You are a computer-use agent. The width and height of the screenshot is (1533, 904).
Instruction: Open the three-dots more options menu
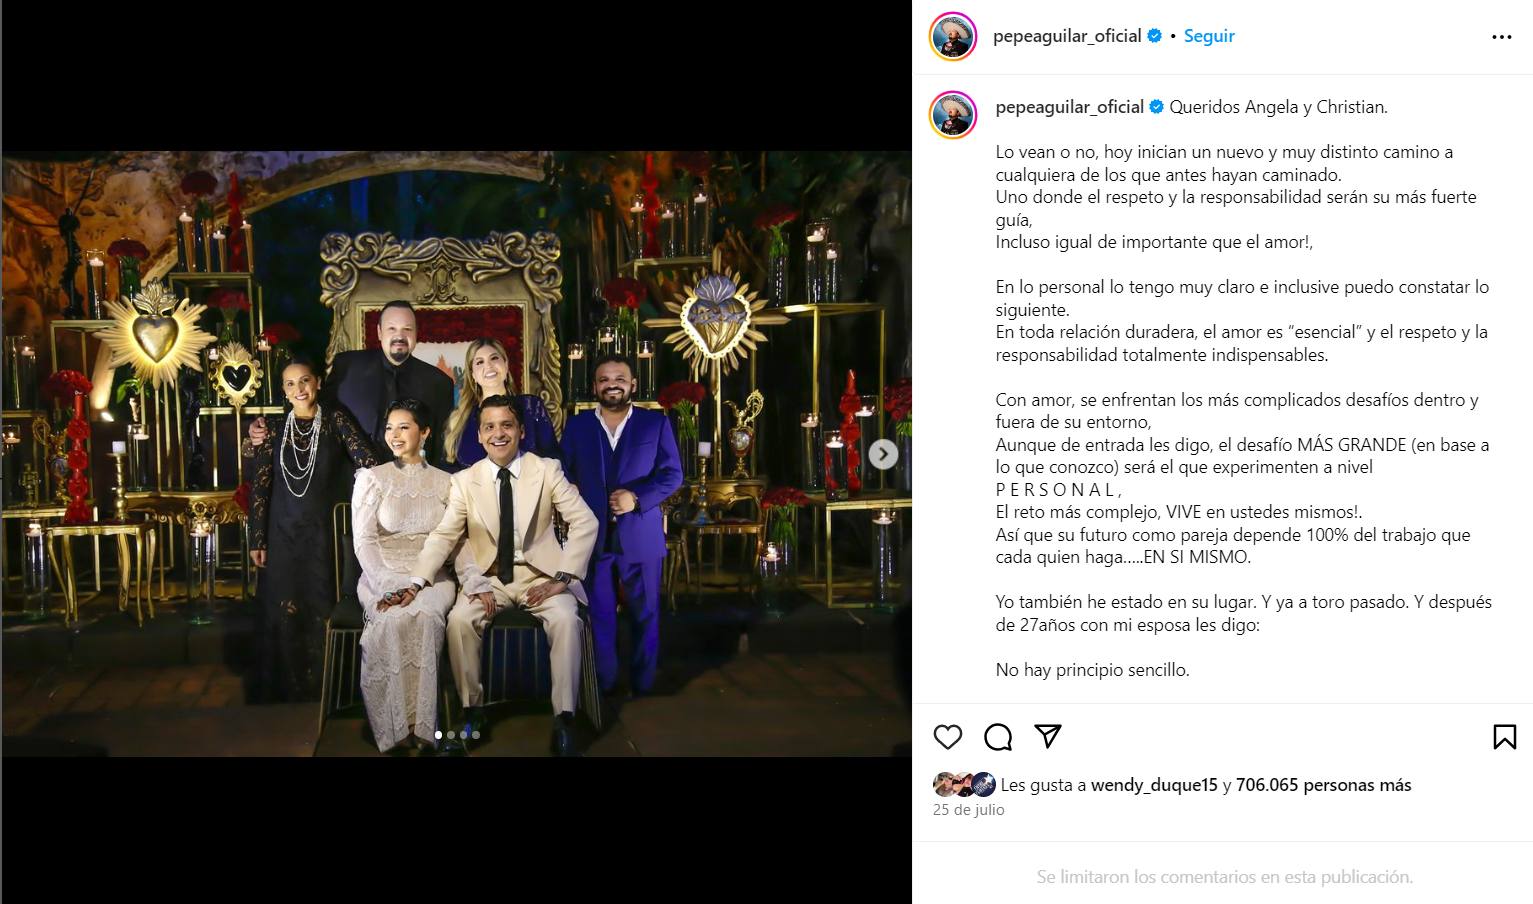pos(1502,37)
